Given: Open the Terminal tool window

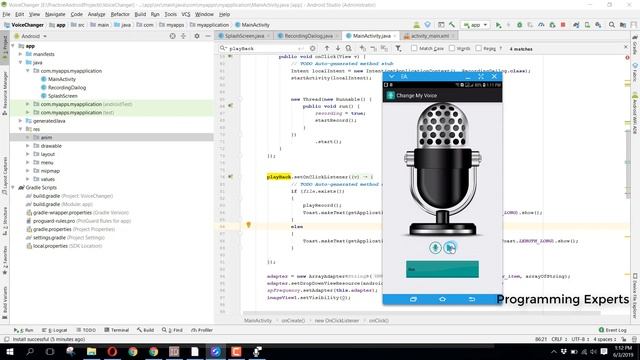Looking at the screenshot, I should [117, 330].
